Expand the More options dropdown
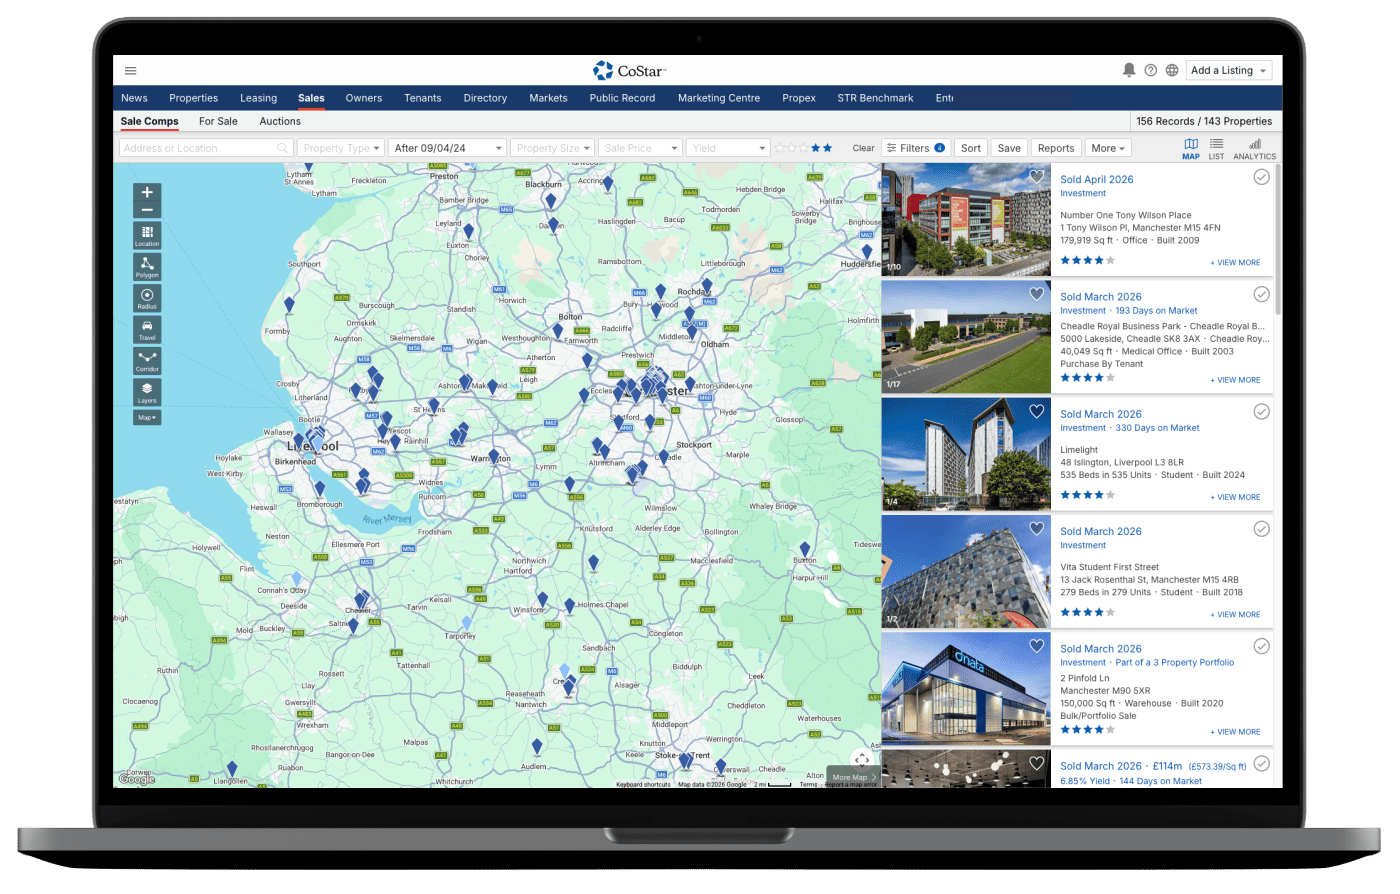Screen dimensions: 1400x894 1108,148
